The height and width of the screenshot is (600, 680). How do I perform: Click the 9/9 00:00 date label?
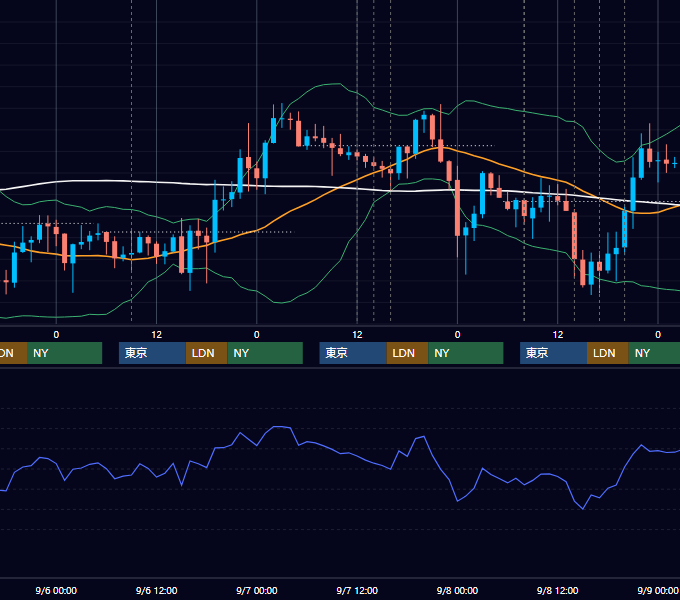[x=658, y=590]
